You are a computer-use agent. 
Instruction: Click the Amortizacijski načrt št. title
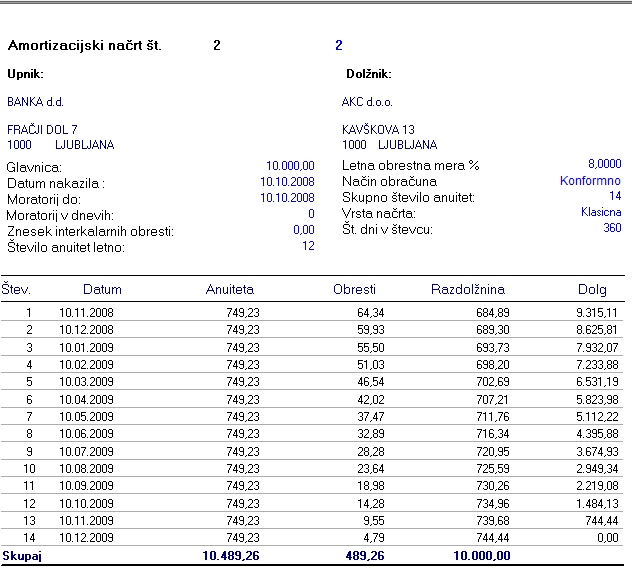tap(84, 46)
